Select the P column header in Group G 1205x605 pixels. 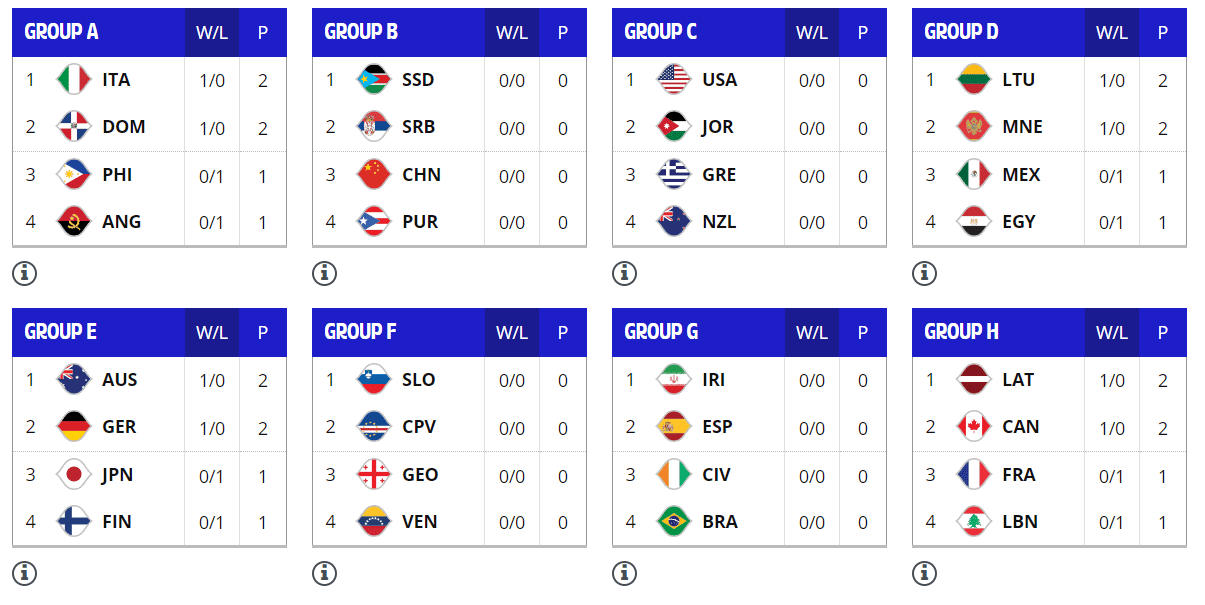coord(863,333)
